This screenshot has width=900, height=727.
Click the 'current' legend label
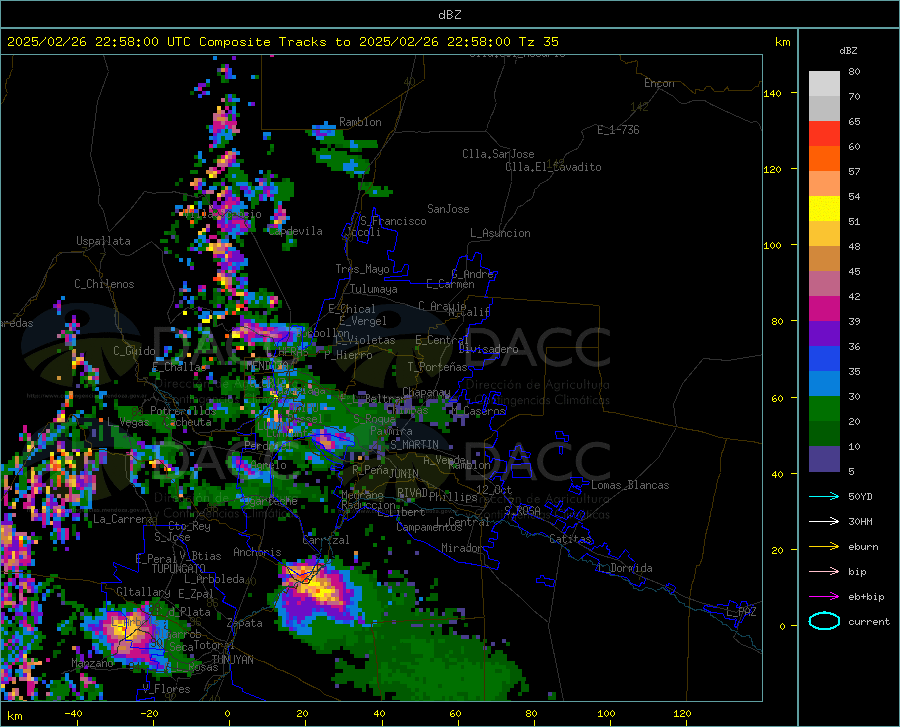[x=869, y=621]
